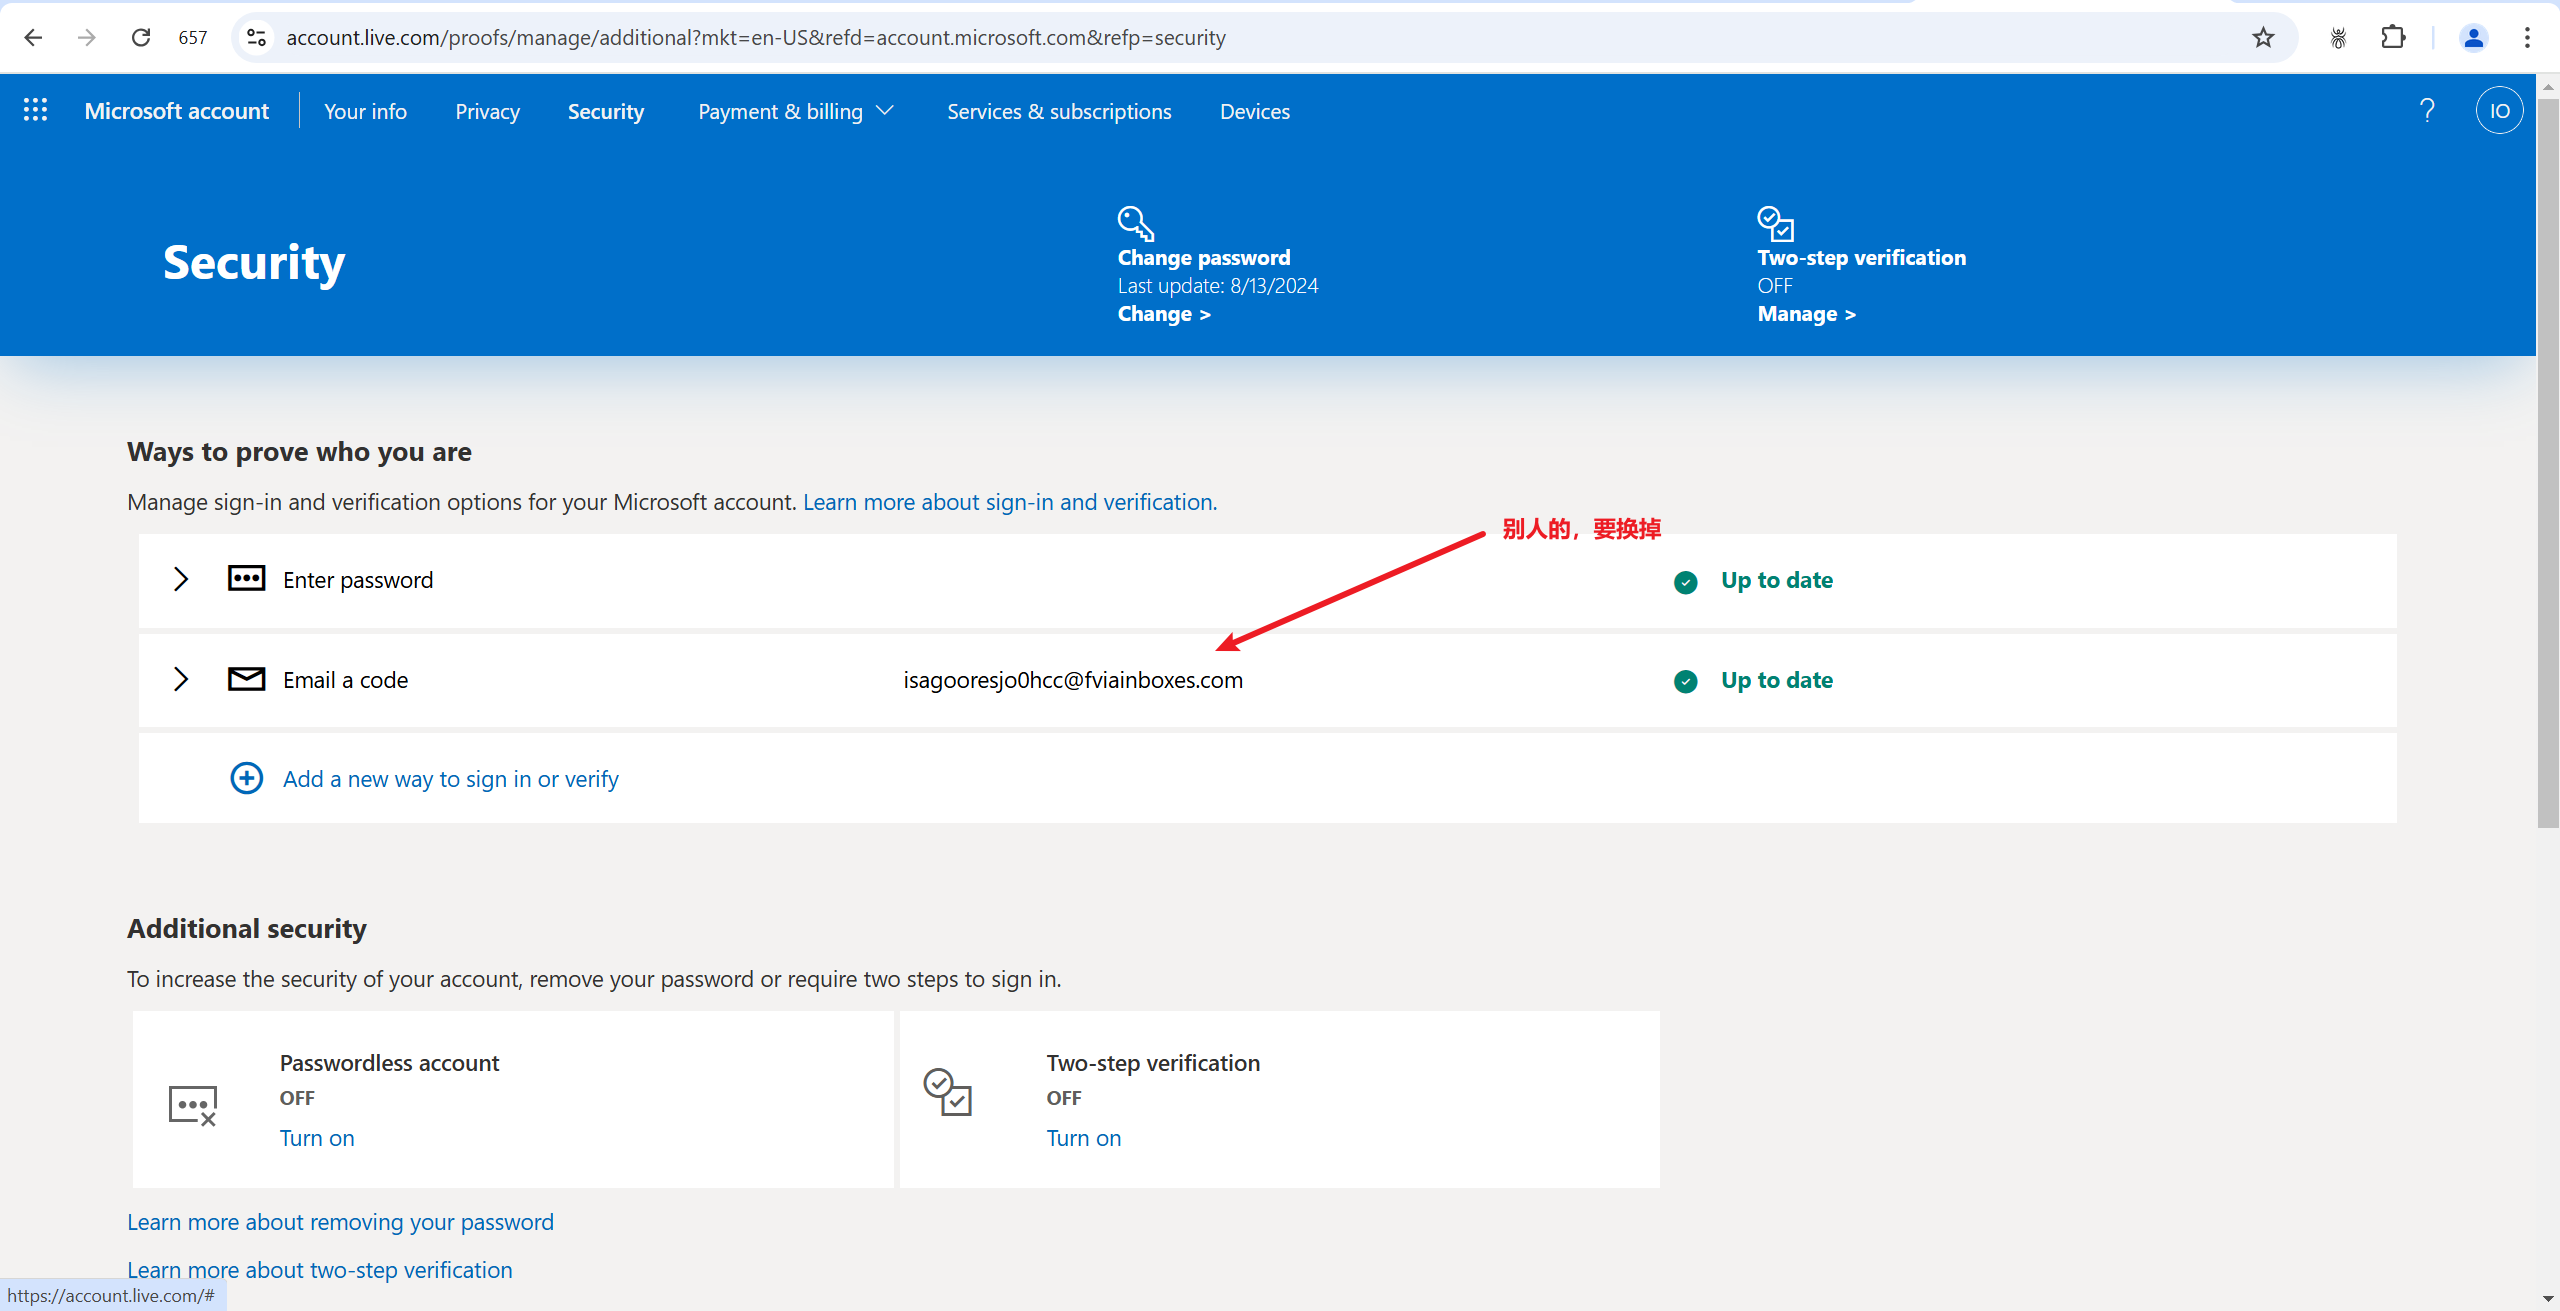The image size is (2560, 1311).
Task: Open Chrome profile icon
Action: pos(2473,38)
